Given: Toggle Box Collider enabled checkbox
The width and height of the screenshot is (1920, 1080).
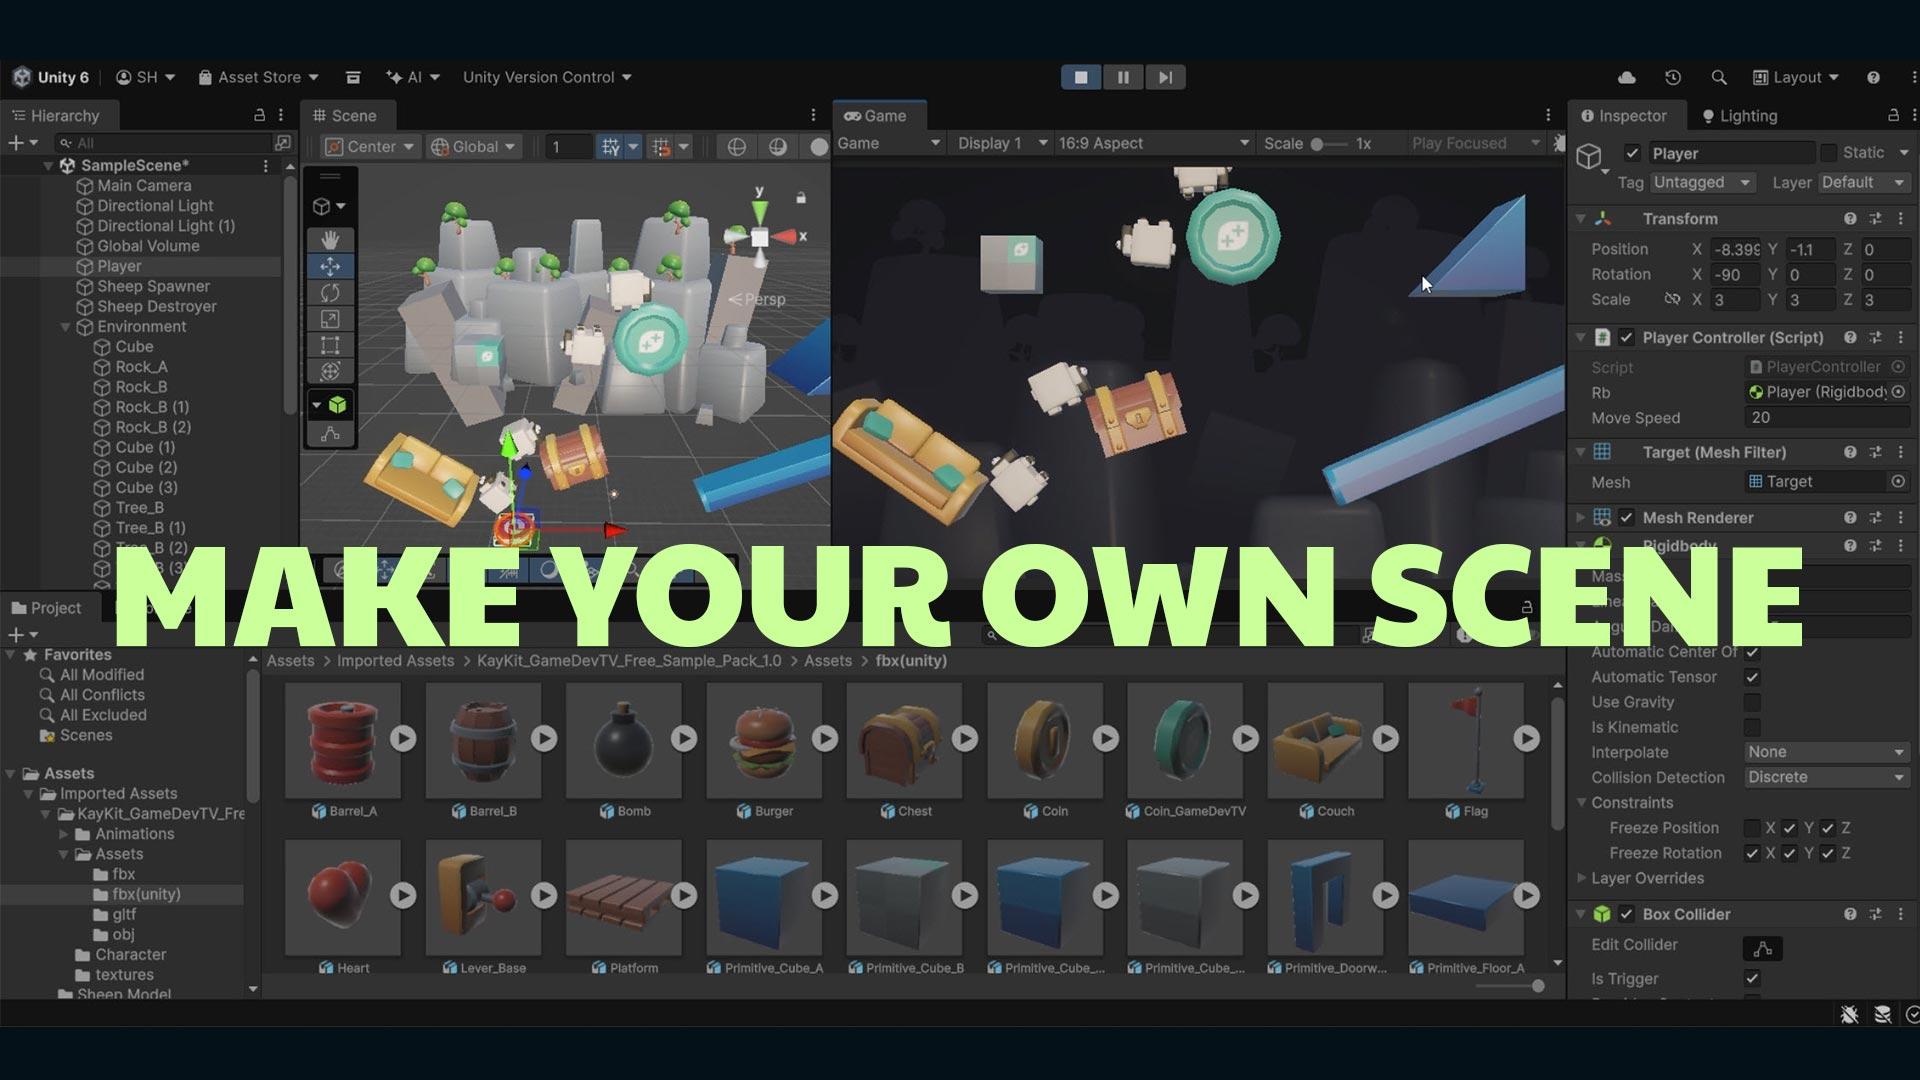Looking at the screenshot, I should 1627,914.
